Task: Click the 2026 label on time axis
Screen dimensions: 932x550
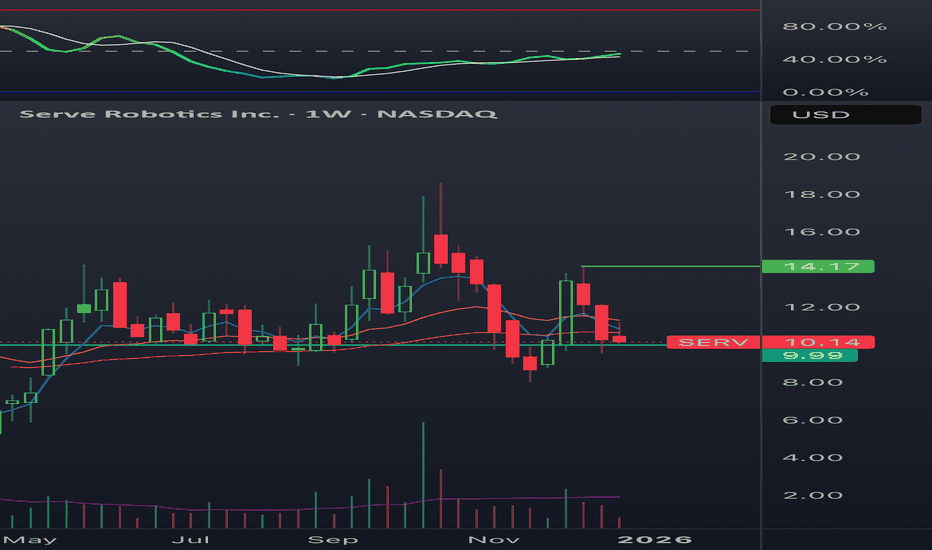Action: (x=654, y=540)
